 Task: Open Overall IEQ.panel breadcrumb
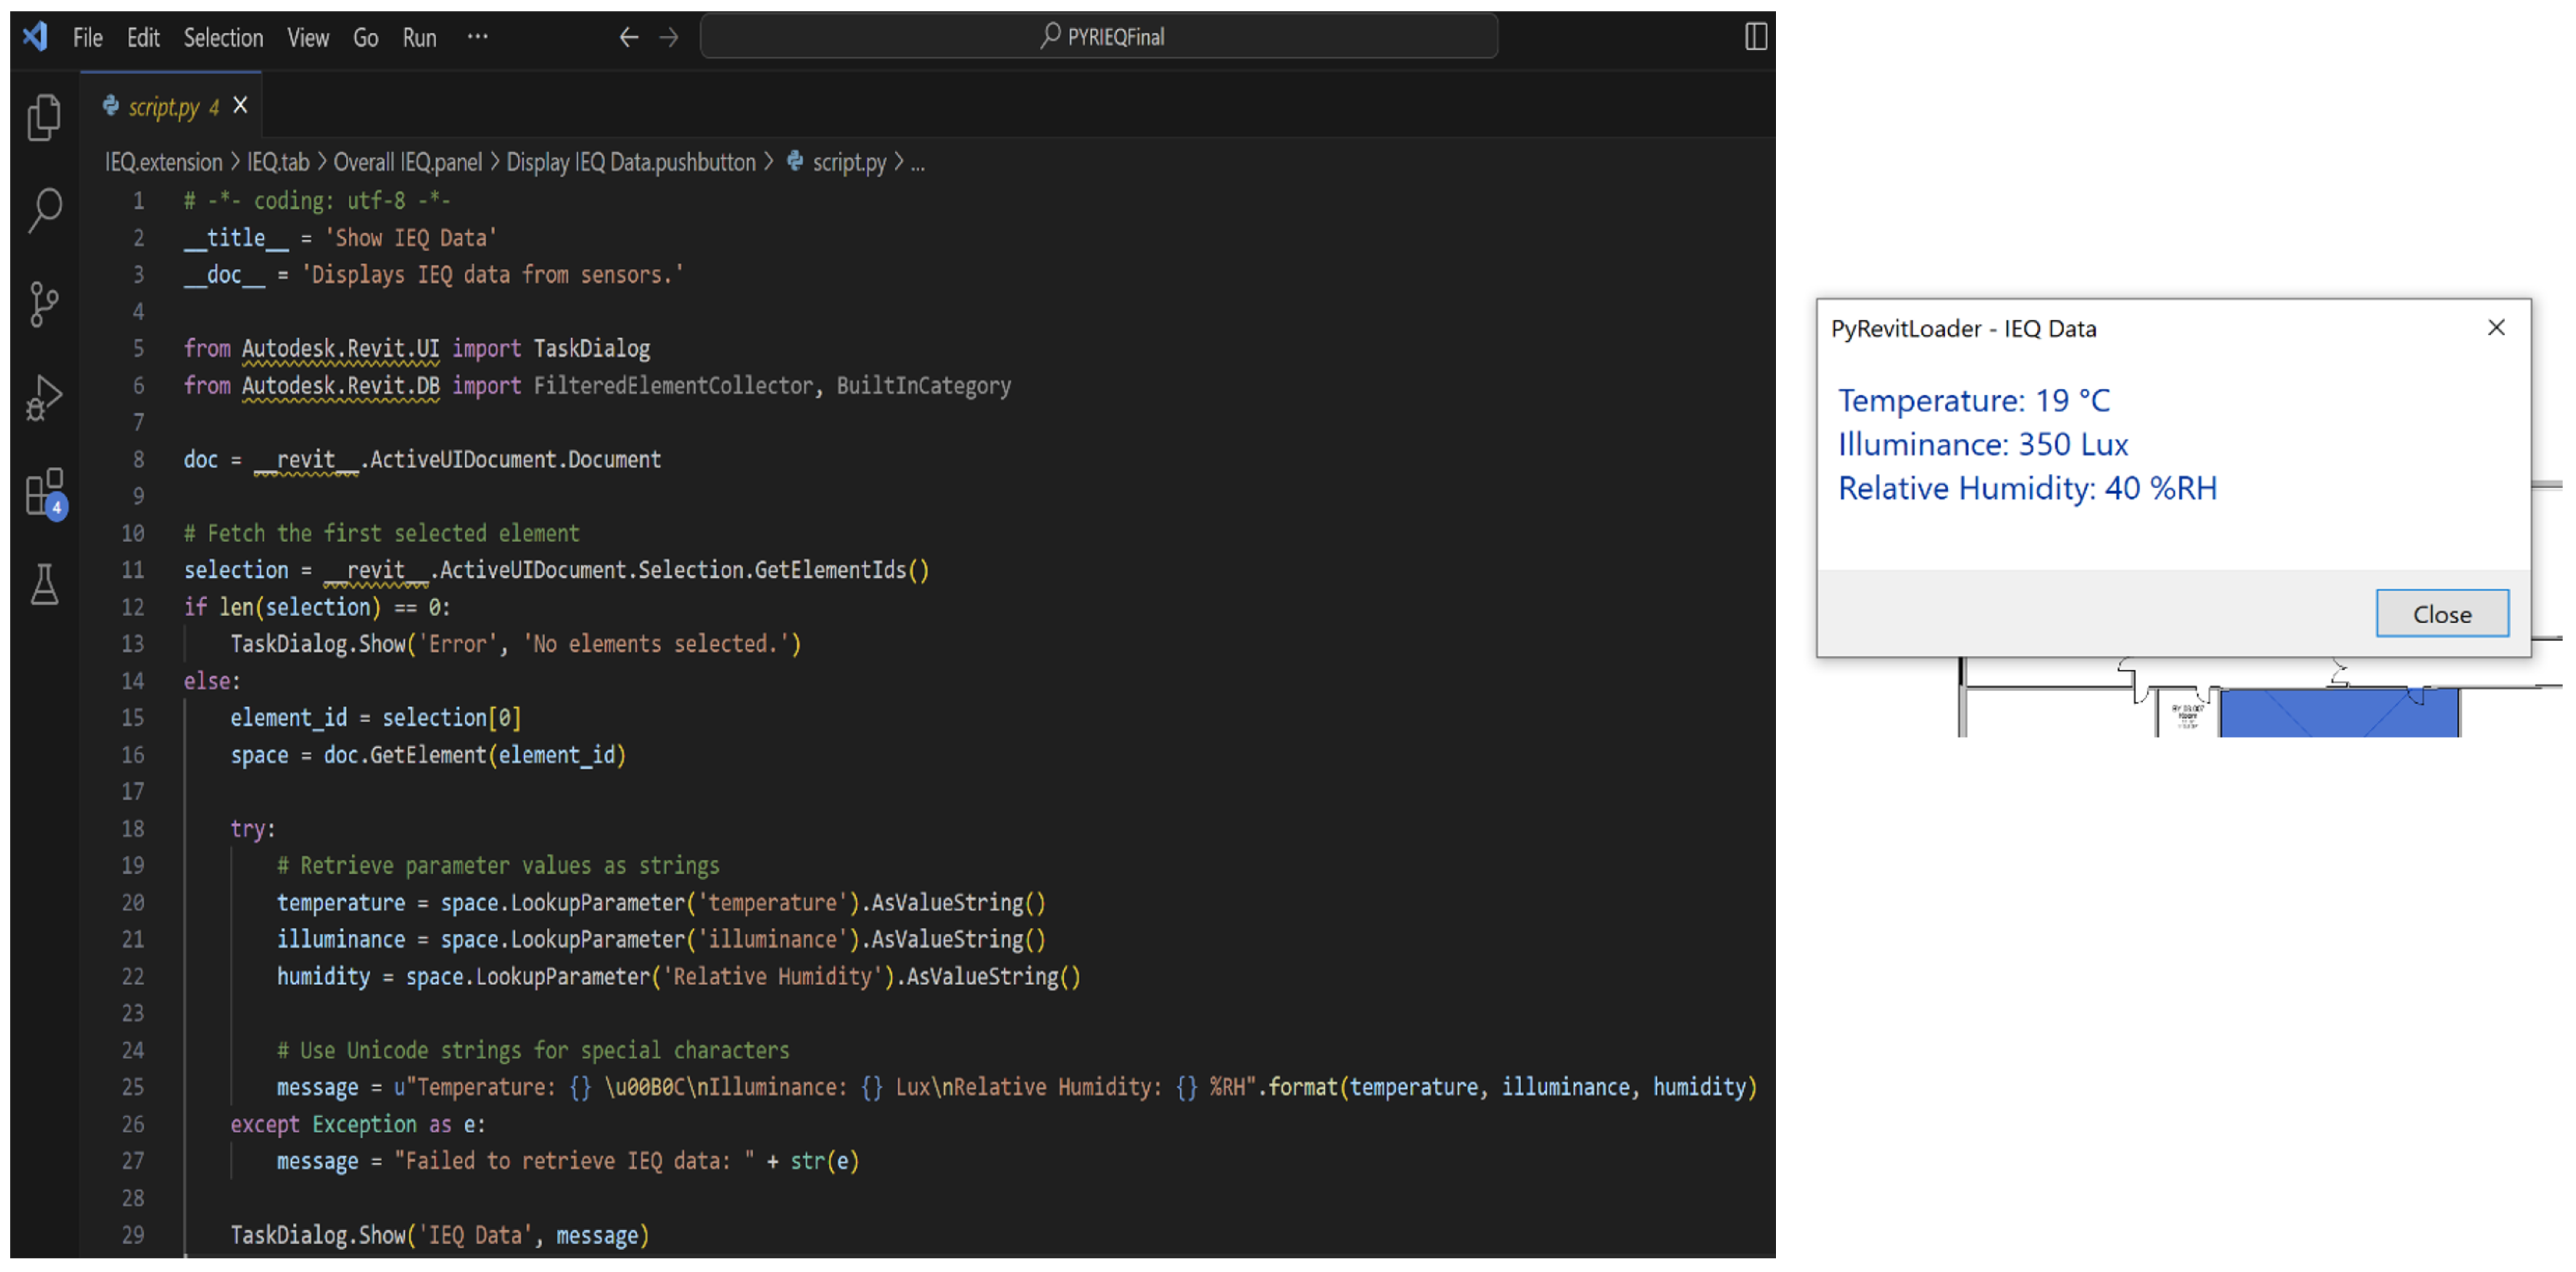pyautogui.click(x=407, y=162)
